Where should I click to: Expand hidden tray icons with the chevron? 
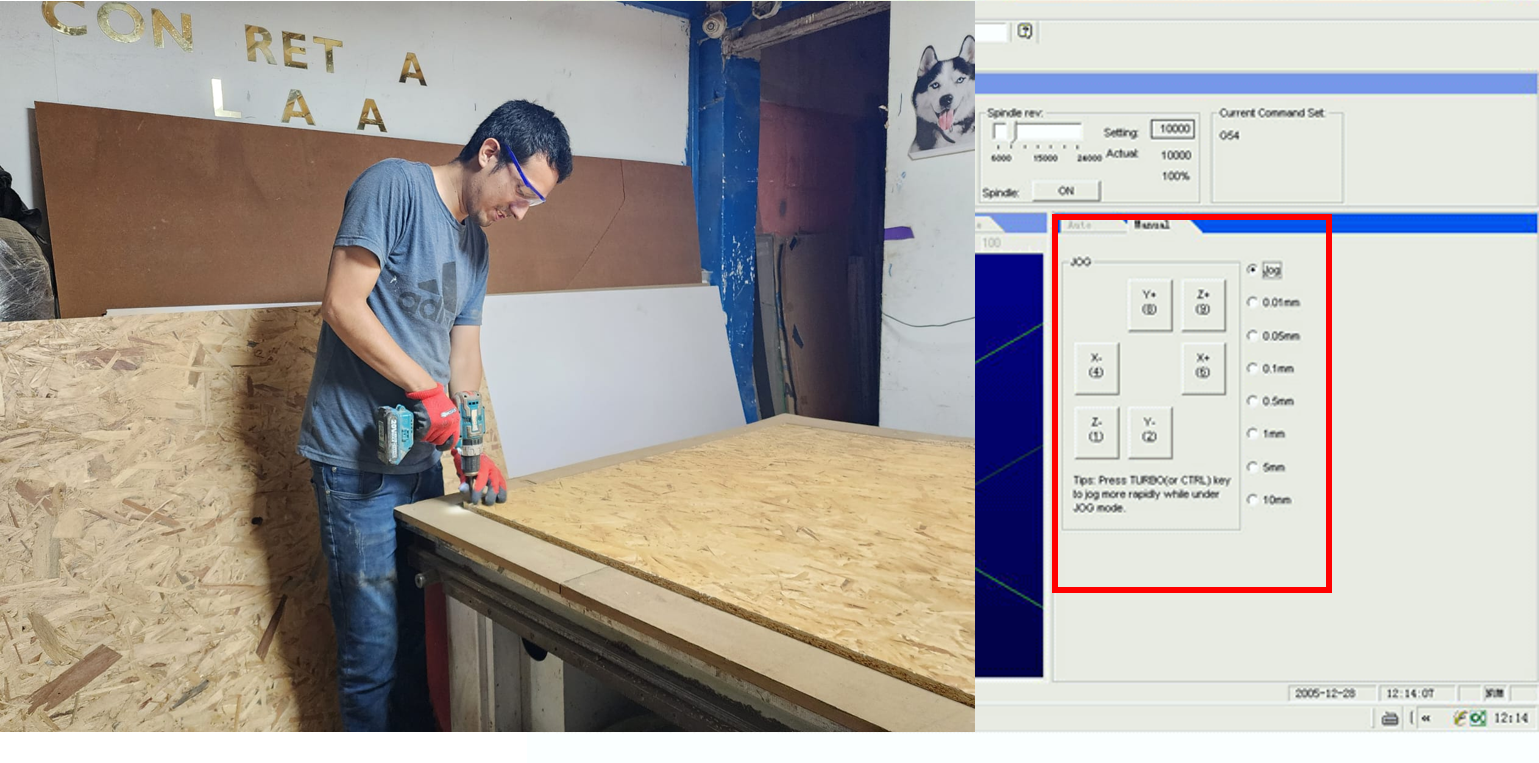(1425, 718)
